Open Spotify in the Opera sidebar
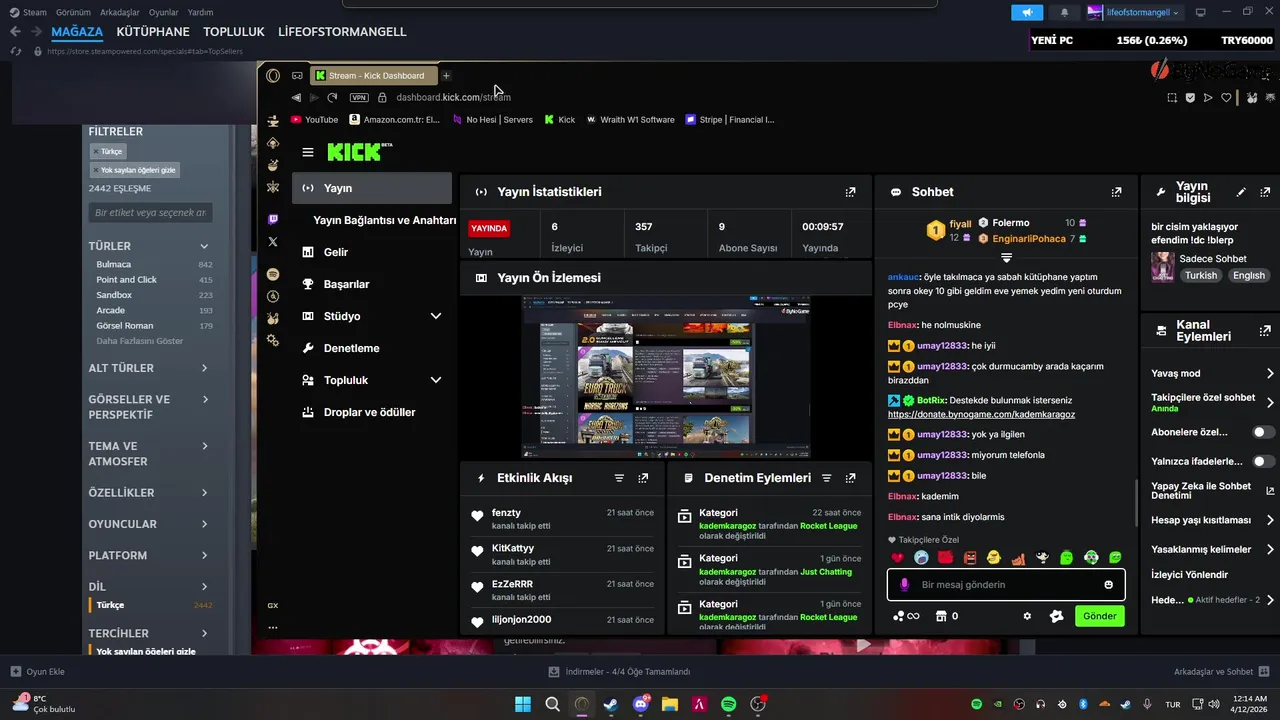 (x=273, y=274)
